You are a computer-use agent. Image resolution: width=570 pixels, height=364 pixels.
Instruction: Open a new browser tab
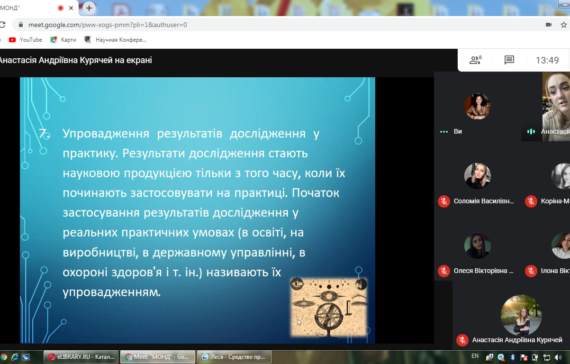tap(89, 8)
